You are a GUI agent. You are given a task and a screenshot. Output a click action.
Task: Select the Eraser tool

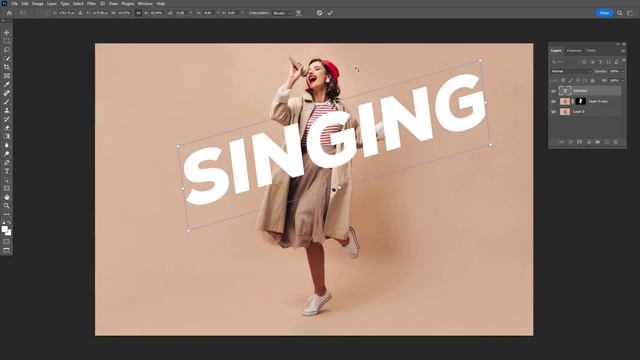click(7, 128)
